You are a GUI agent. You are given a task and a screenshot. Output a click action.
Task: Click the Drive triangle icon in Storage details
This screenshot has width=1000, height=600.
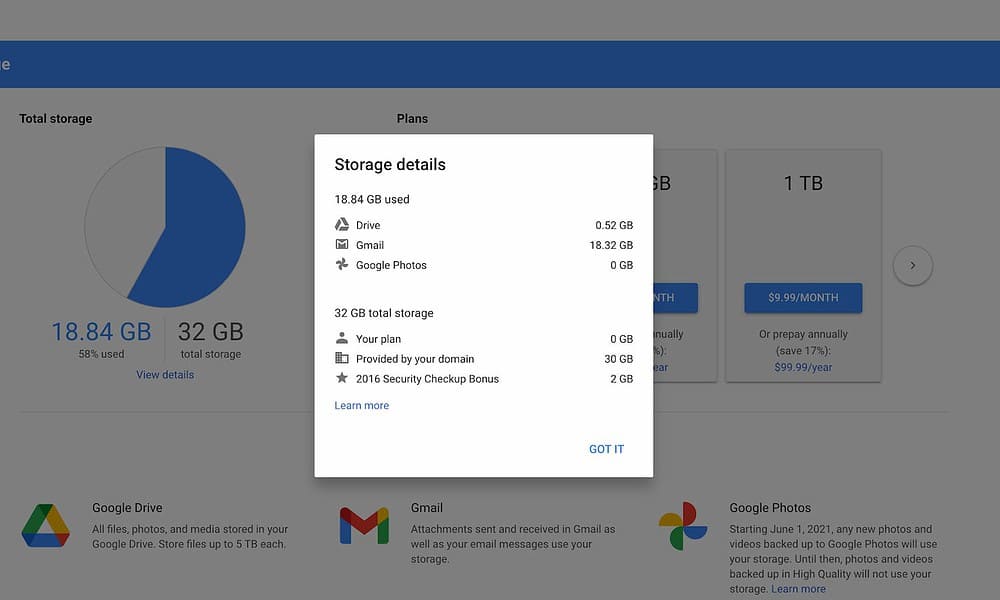pos(341,224)
